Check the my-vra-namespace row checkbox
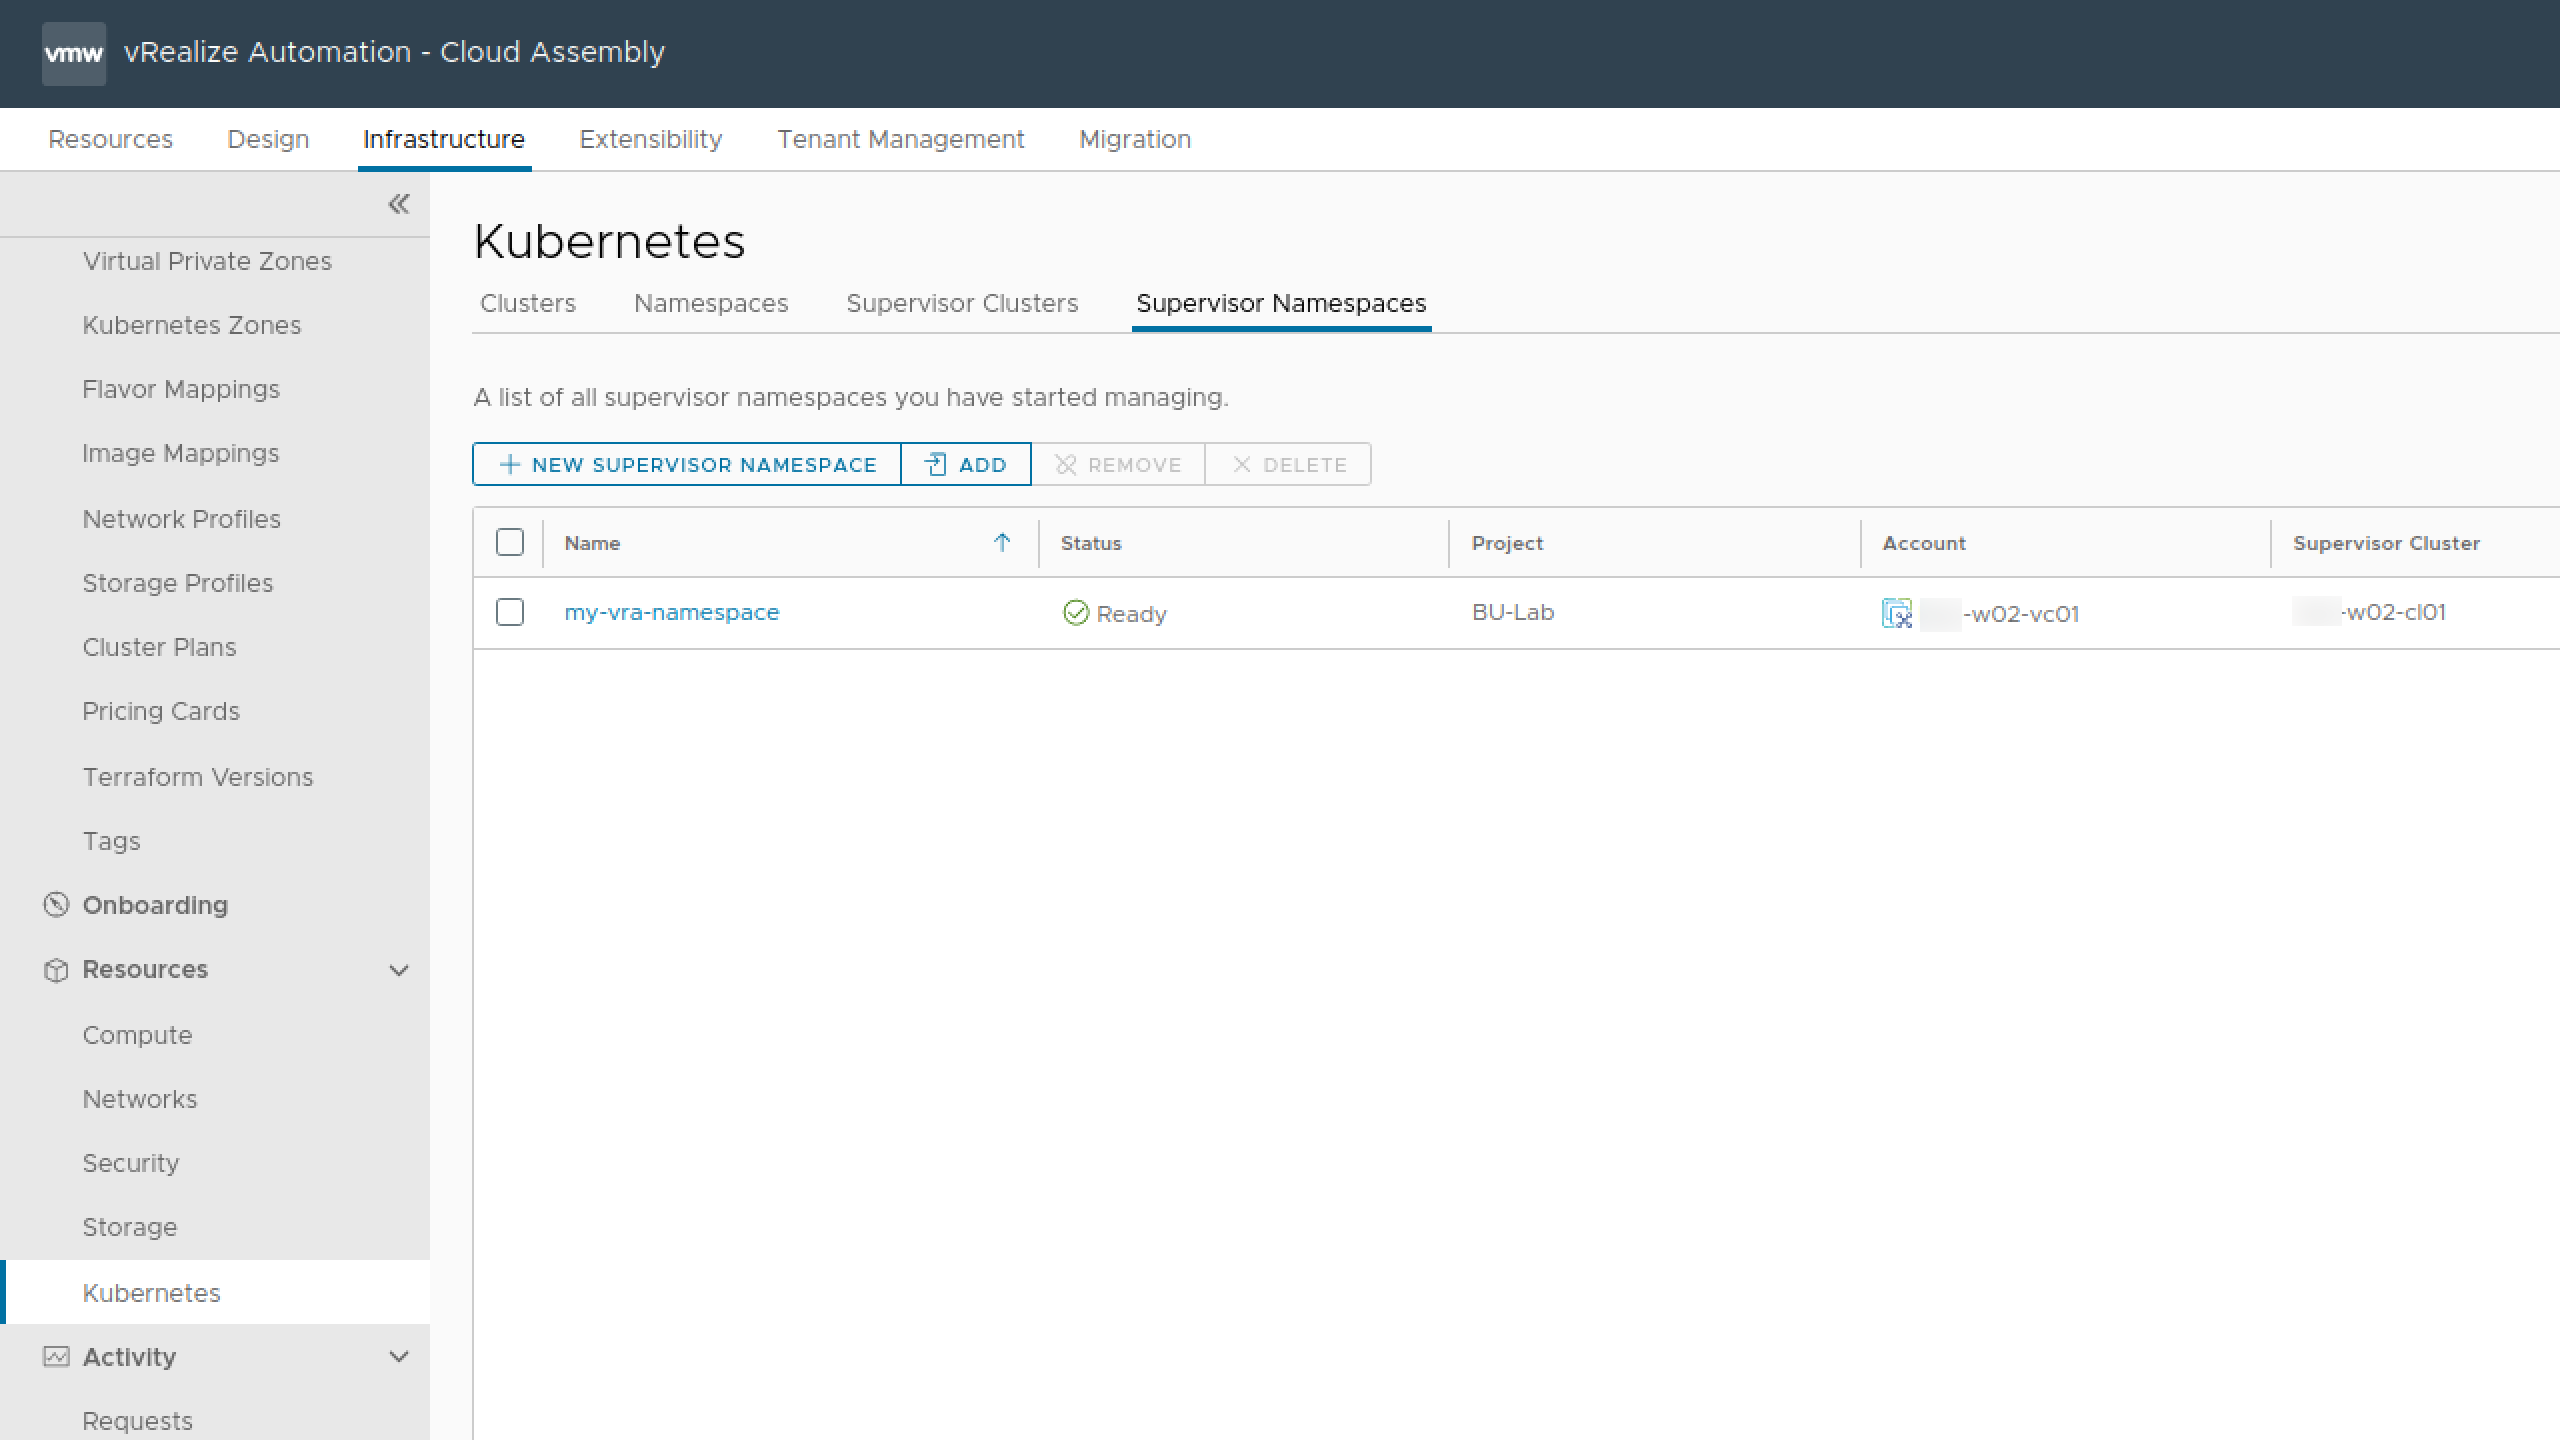The image size is (2560, 1440). [510, 612]
